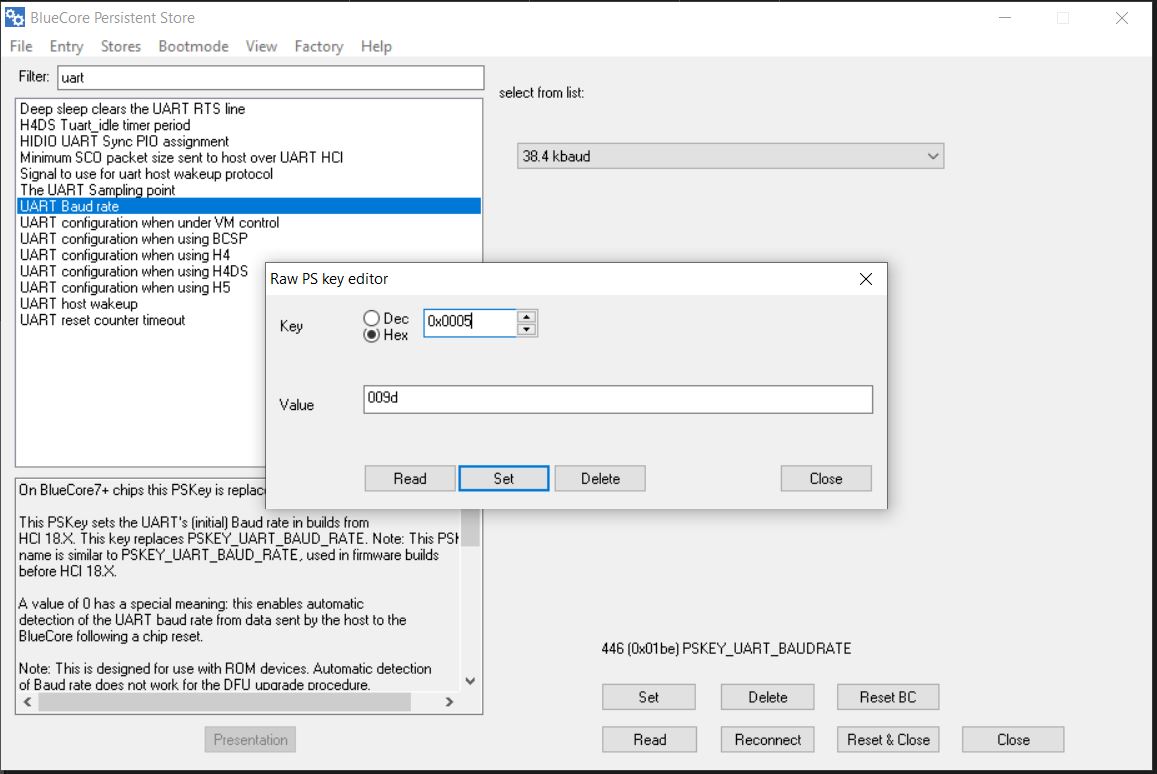This screenshot has width=1157, height=774.
Task: Click the Reconnect button
Action: click(767, 739)
